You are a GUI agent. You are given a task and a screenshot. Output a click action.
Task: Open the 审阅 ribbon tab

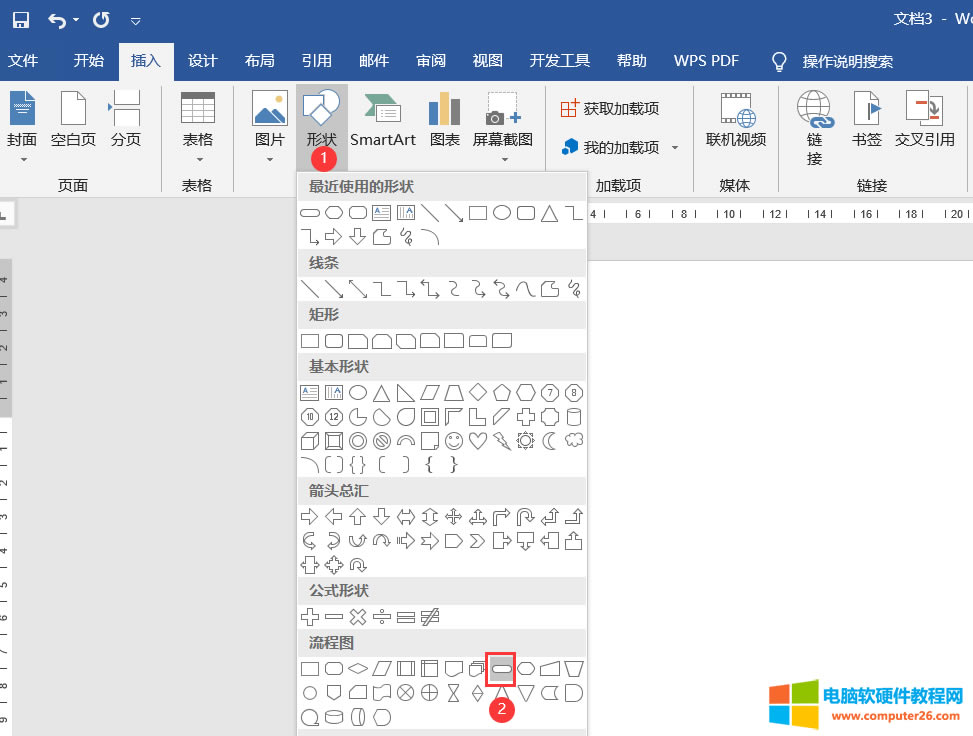tap(430, 61)
